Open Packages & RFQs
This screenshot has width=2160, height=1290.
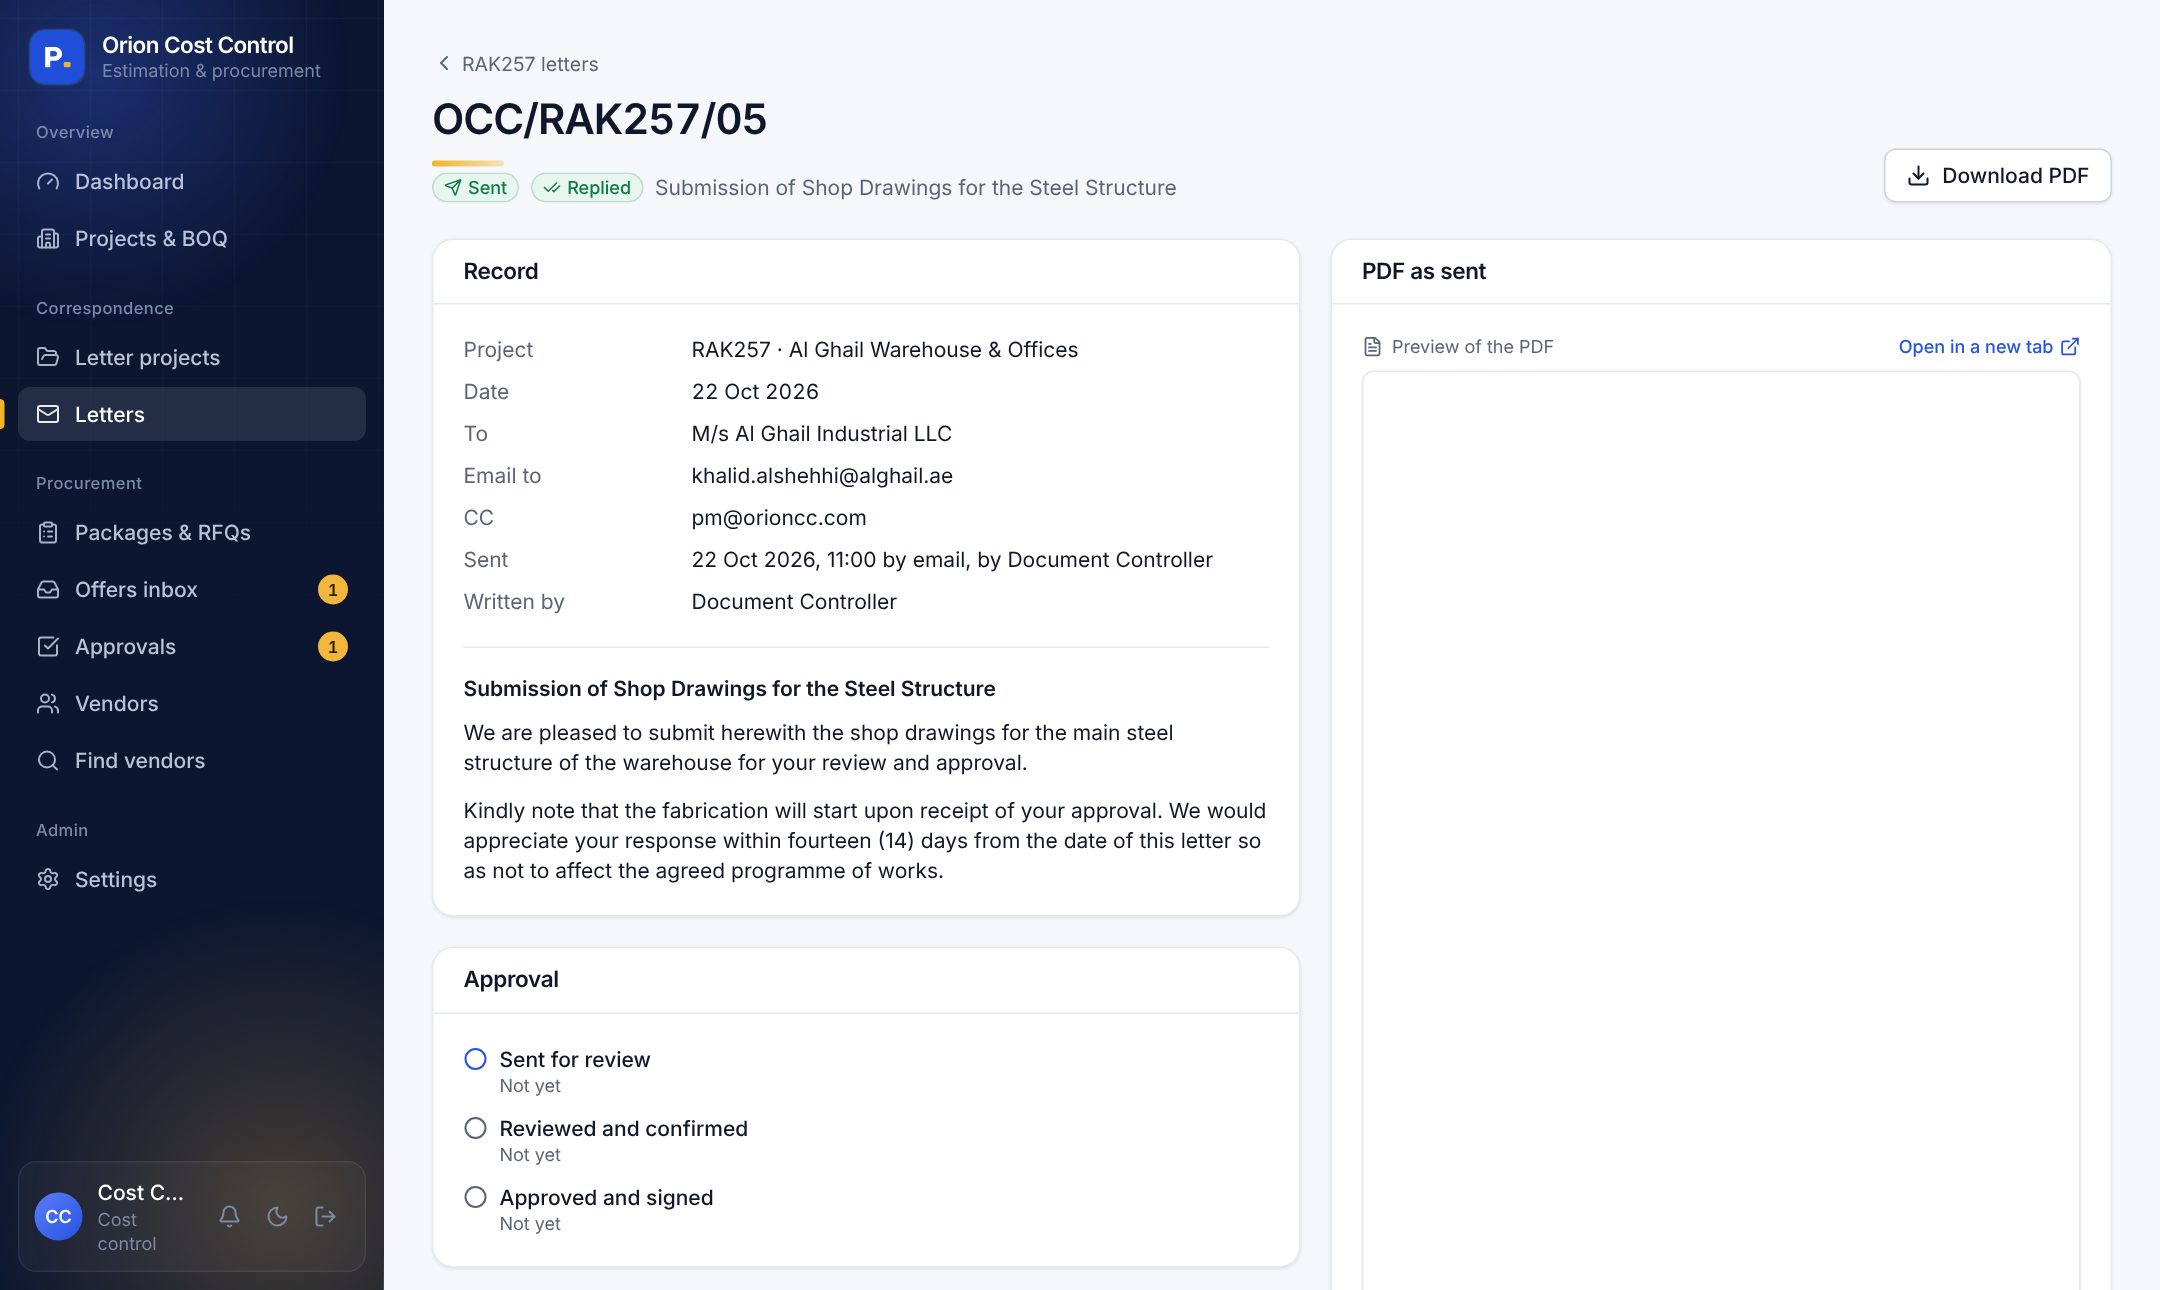coord(192,532)
